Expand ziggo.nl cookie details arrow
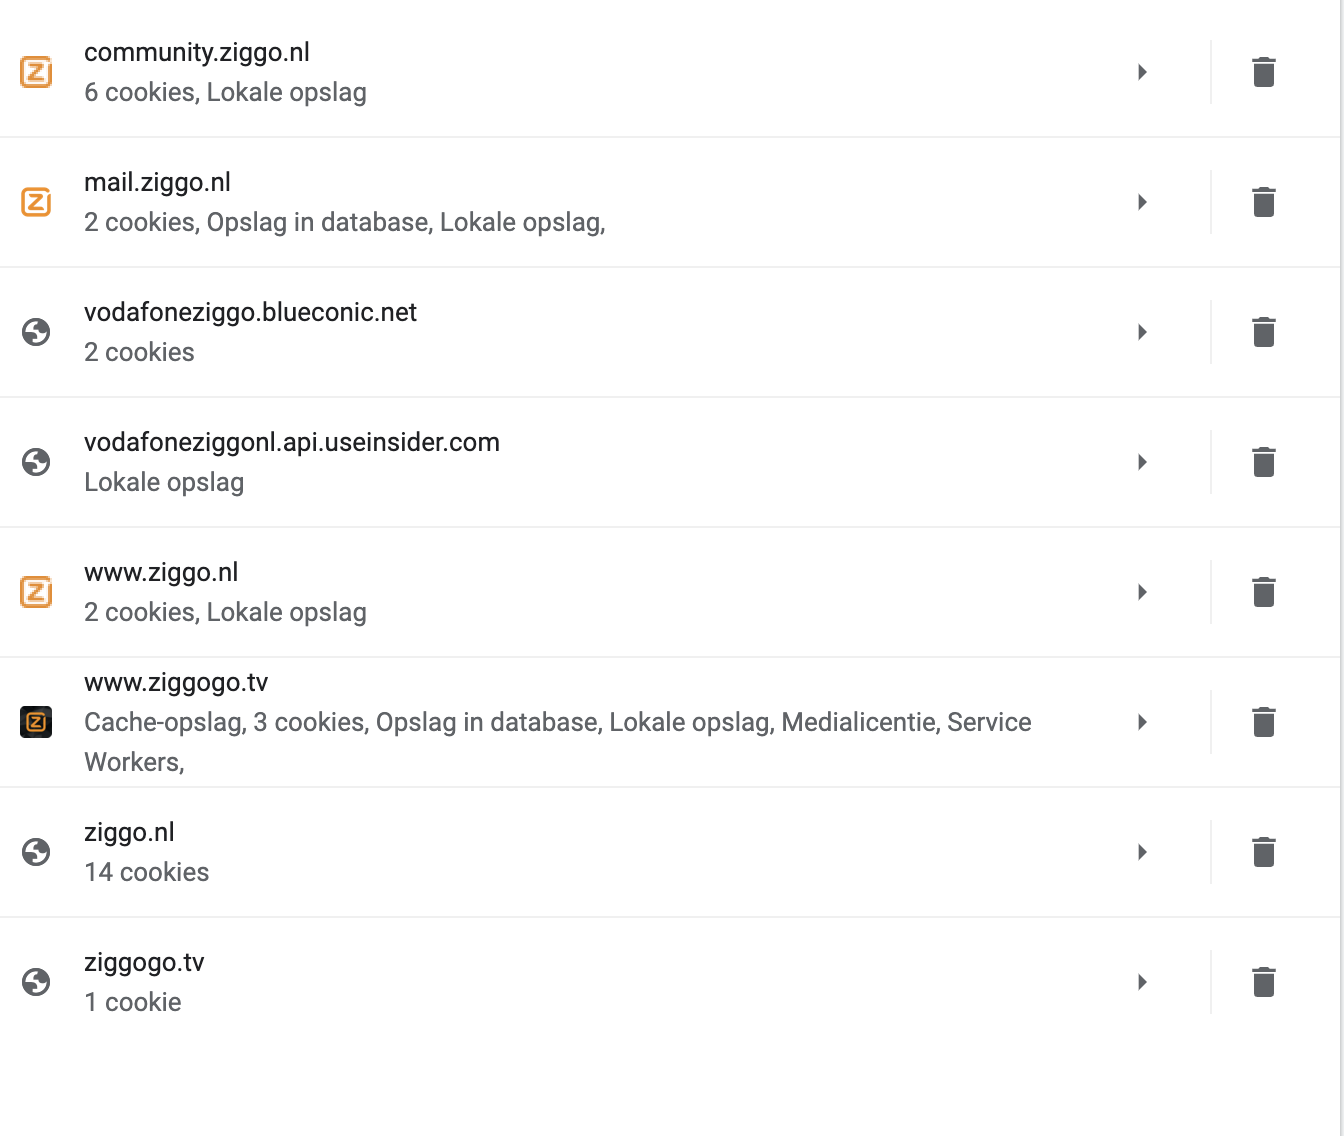 (x=1142, y=852)
